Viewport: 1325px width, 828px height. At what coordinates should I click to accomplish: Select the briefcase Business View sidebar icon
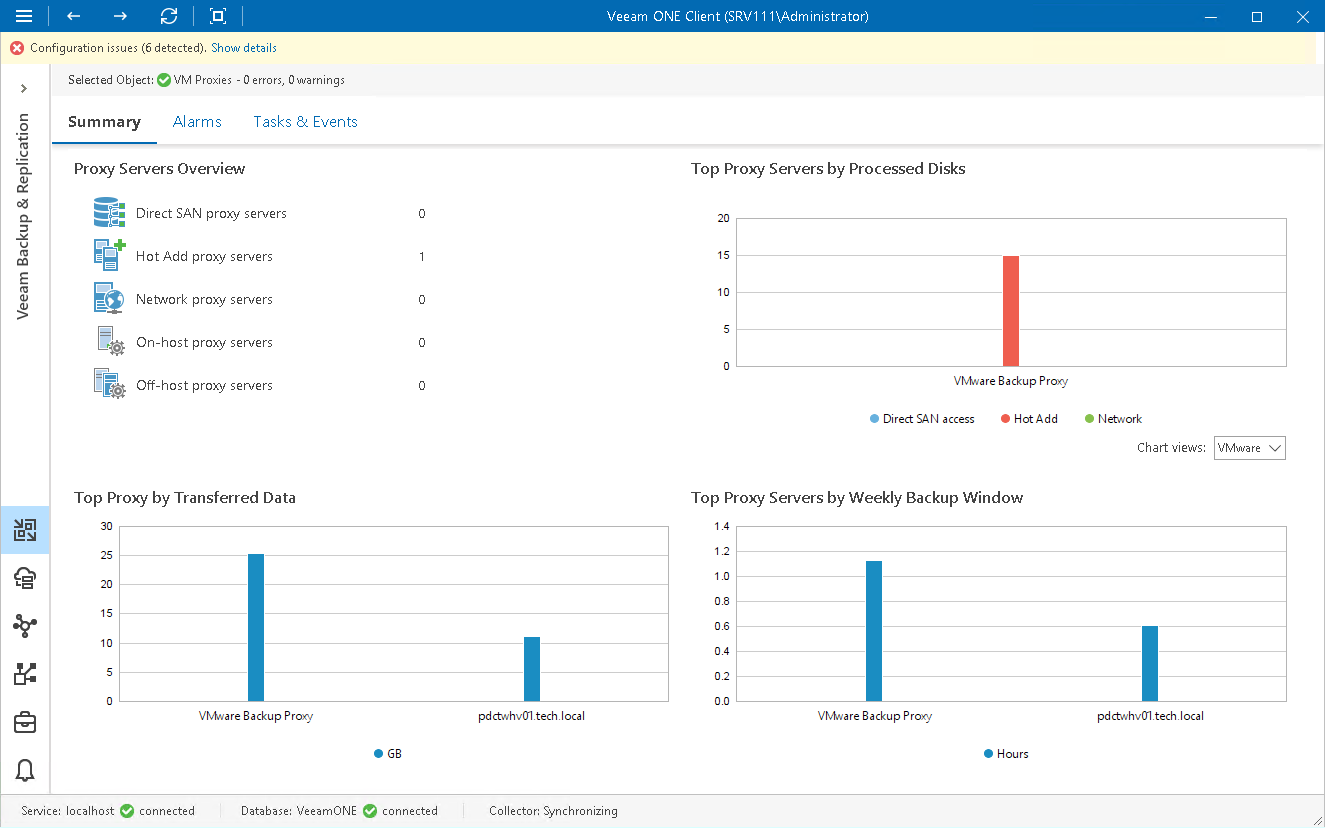[x=25, y=722]
